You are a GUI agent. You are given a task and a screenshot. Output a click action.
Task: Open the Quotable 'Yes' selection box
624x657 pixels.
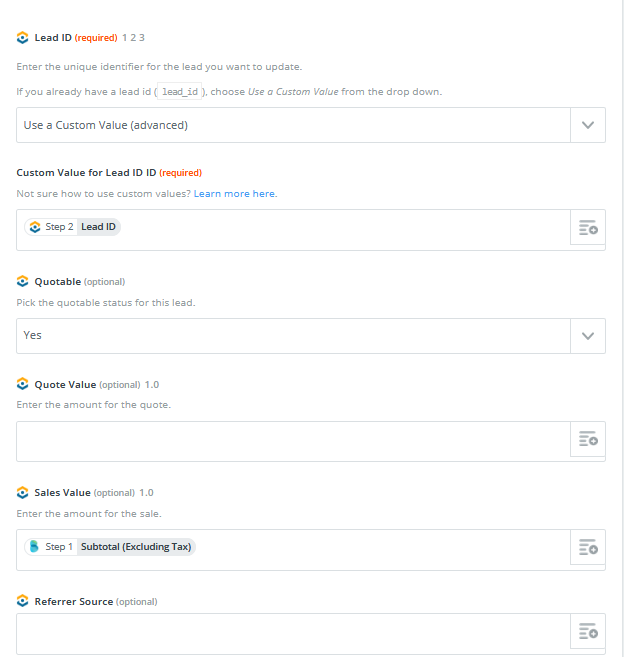(293, 336)
